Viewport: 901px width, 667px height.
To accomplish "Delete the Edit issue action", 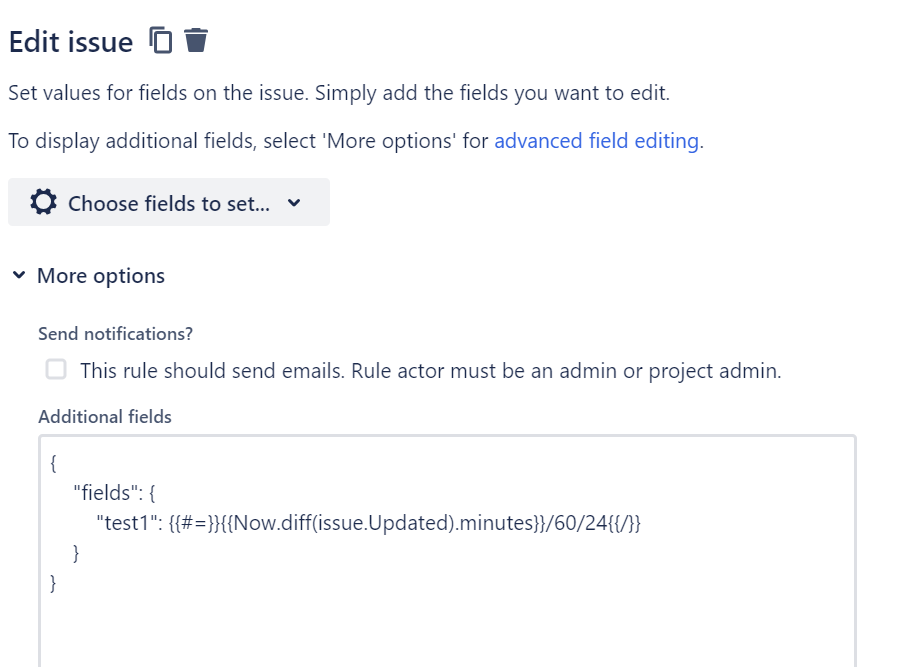I will coord(196,40).
